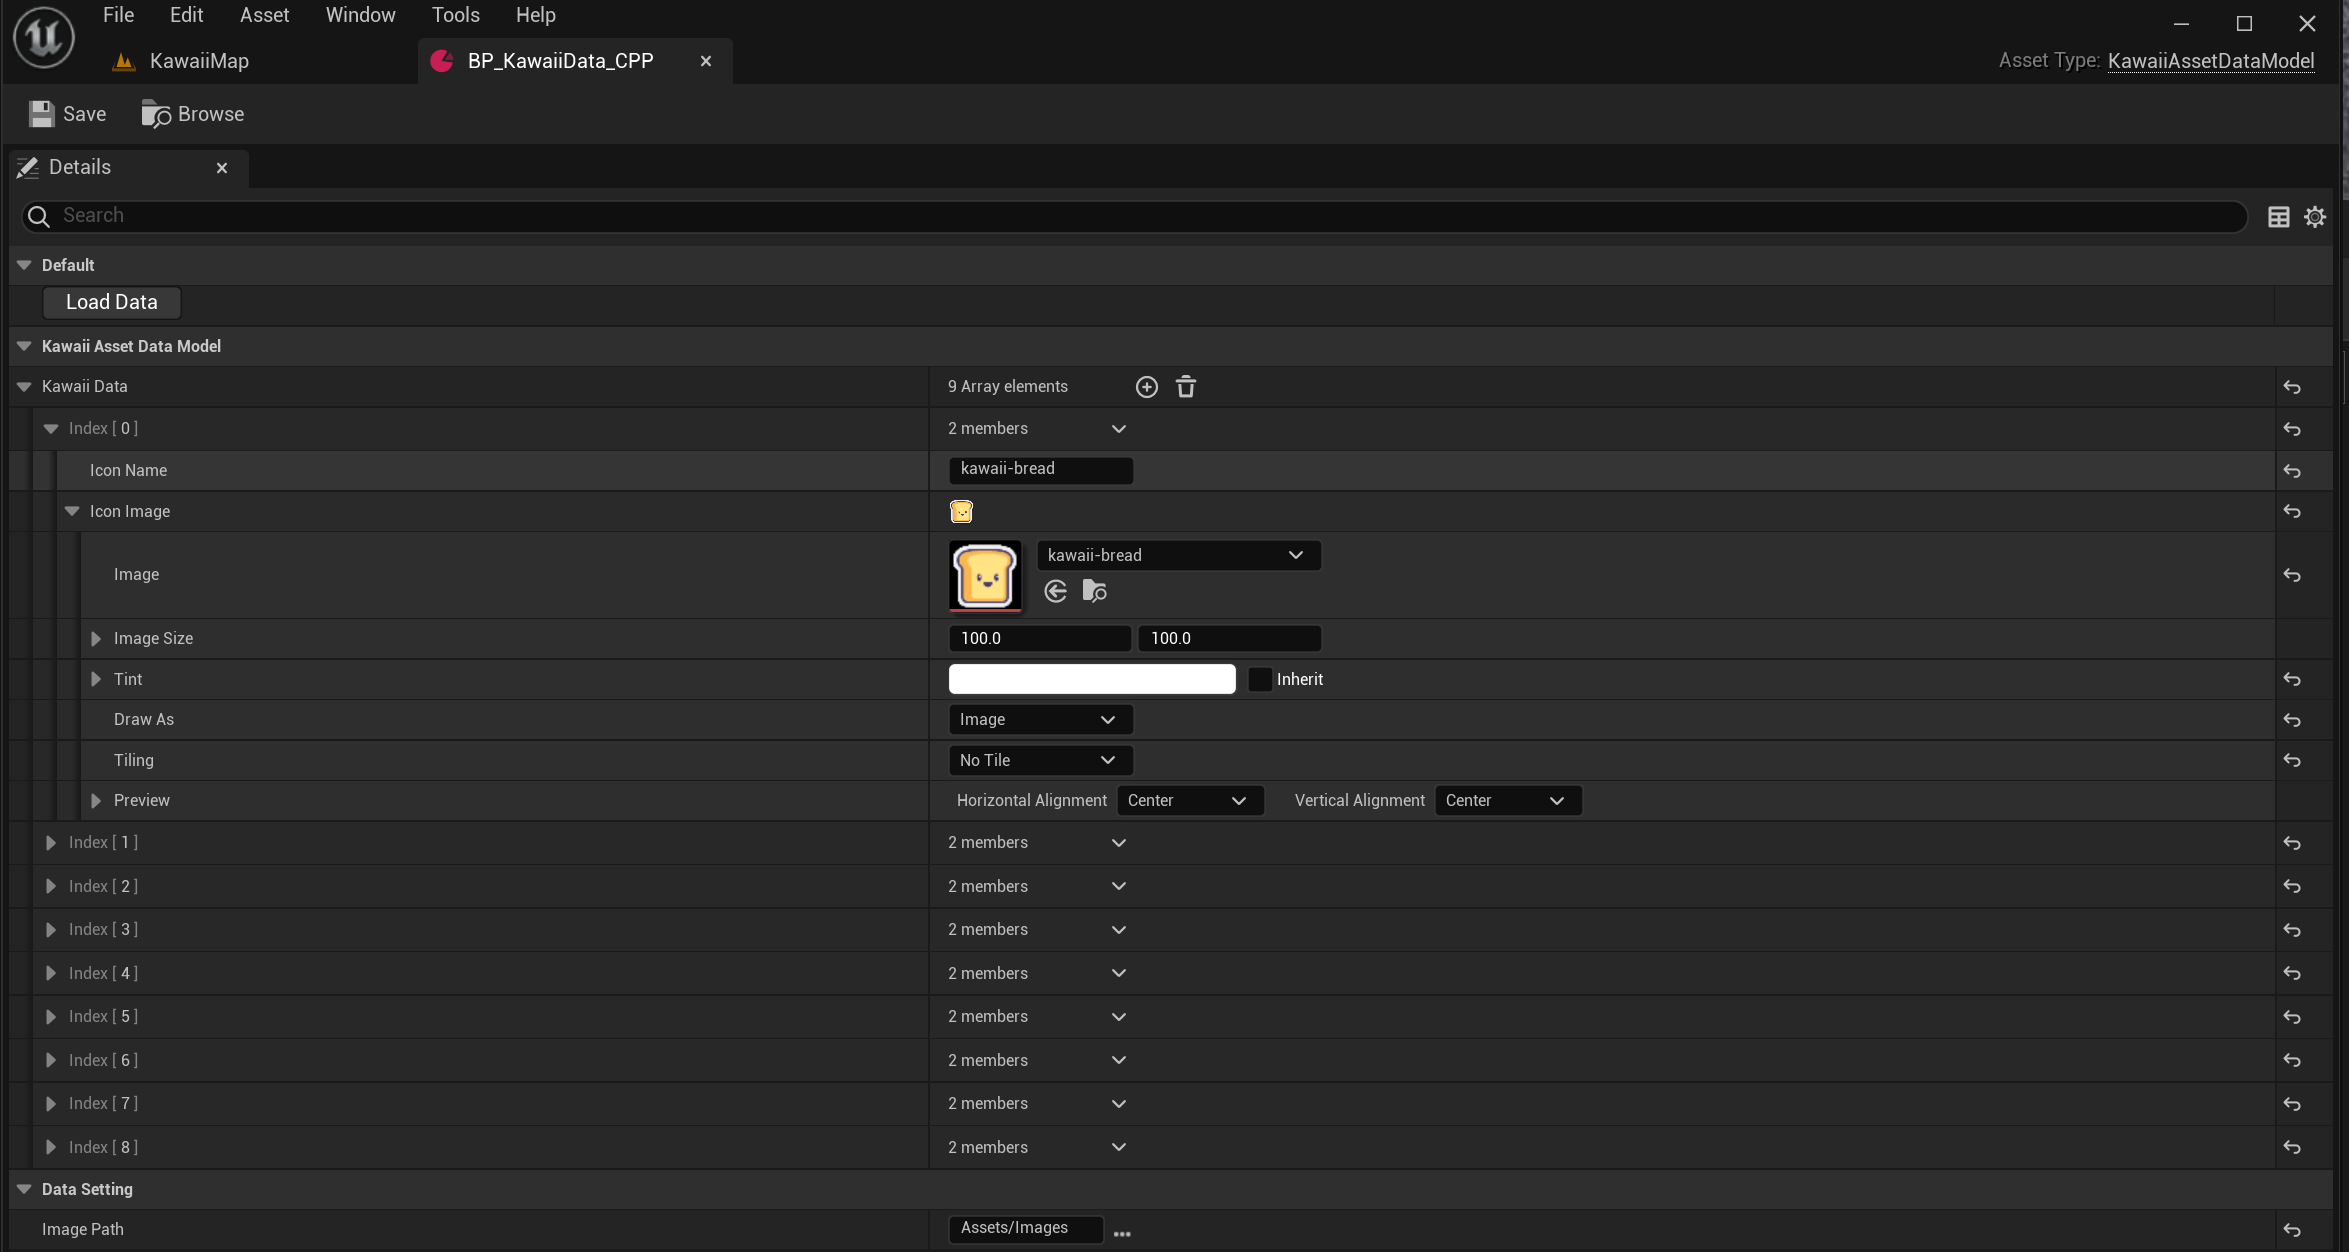Expand the Image Size property
Viewport: 2349px width, 1252px height.
coord(96,638)
